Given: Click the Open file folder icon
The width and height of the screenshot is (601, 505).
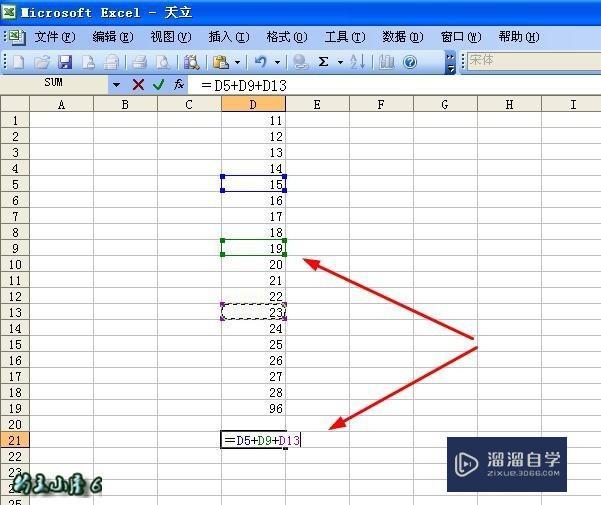Looking at the screenshot, I should pos(42,62).
